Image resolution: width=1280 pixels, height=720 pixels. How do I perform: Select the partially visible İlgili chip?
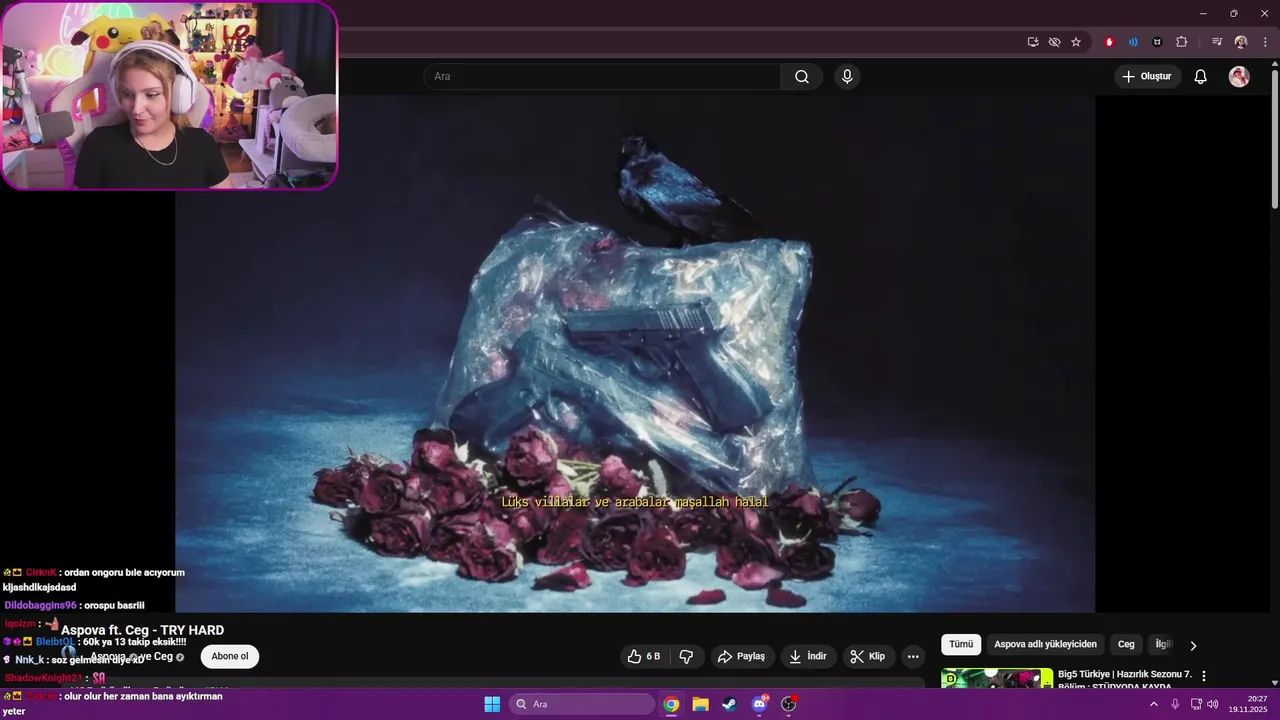[x=1162, y=645]
